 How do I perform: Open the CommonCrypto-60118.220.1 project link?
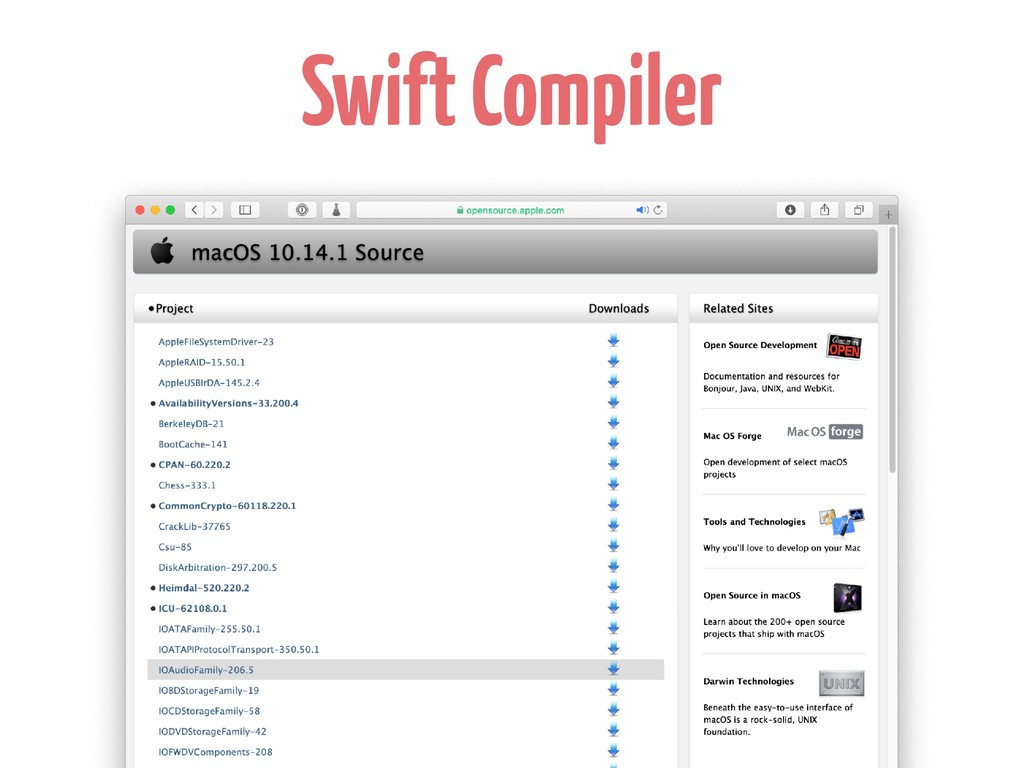click(227, 505)
